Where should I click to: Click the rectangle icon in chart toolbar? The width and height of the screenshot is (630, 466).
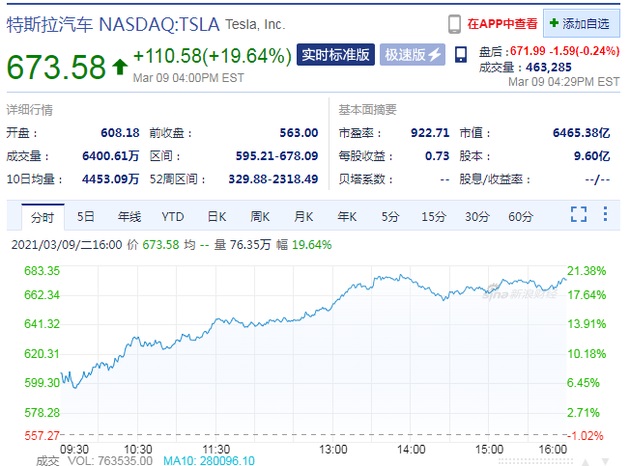coord(606,215)
